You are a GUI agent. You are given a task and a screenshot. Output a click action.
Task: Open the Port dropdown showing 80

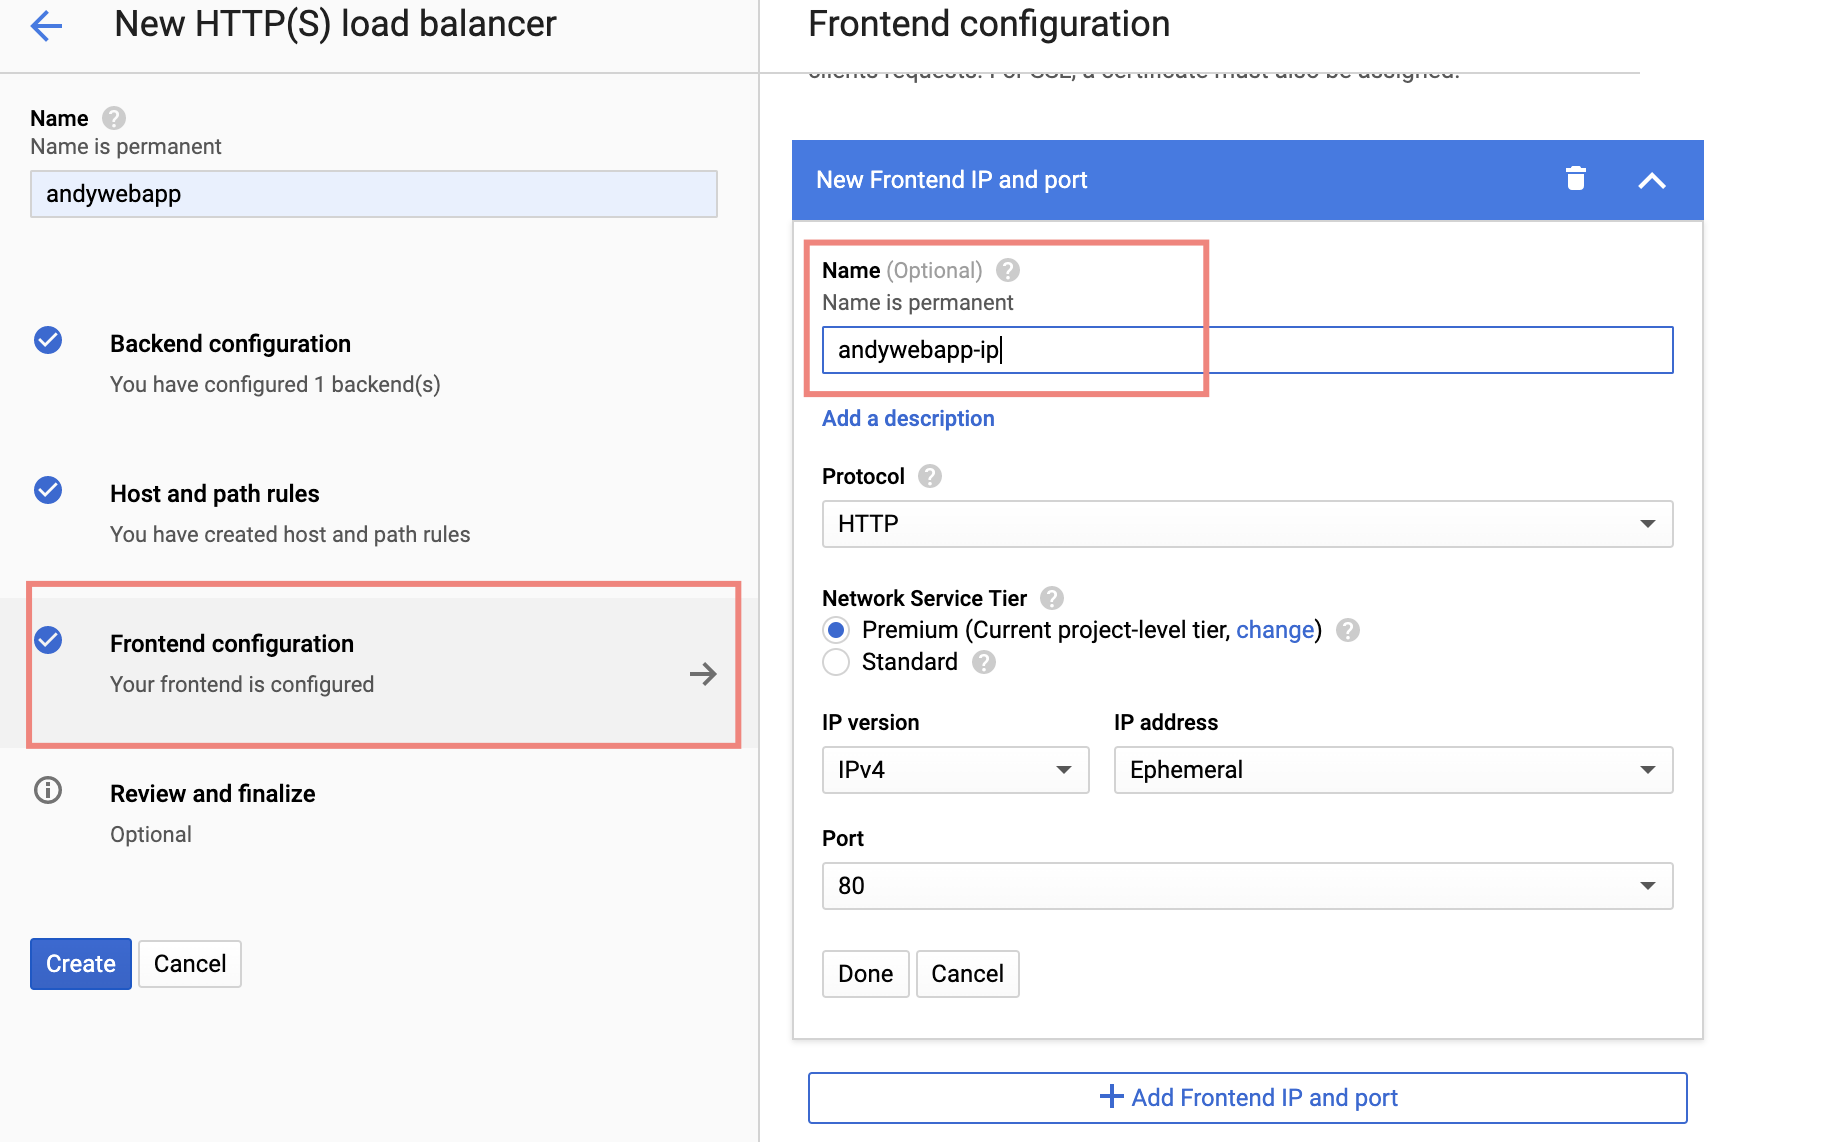click(1246, 886)
